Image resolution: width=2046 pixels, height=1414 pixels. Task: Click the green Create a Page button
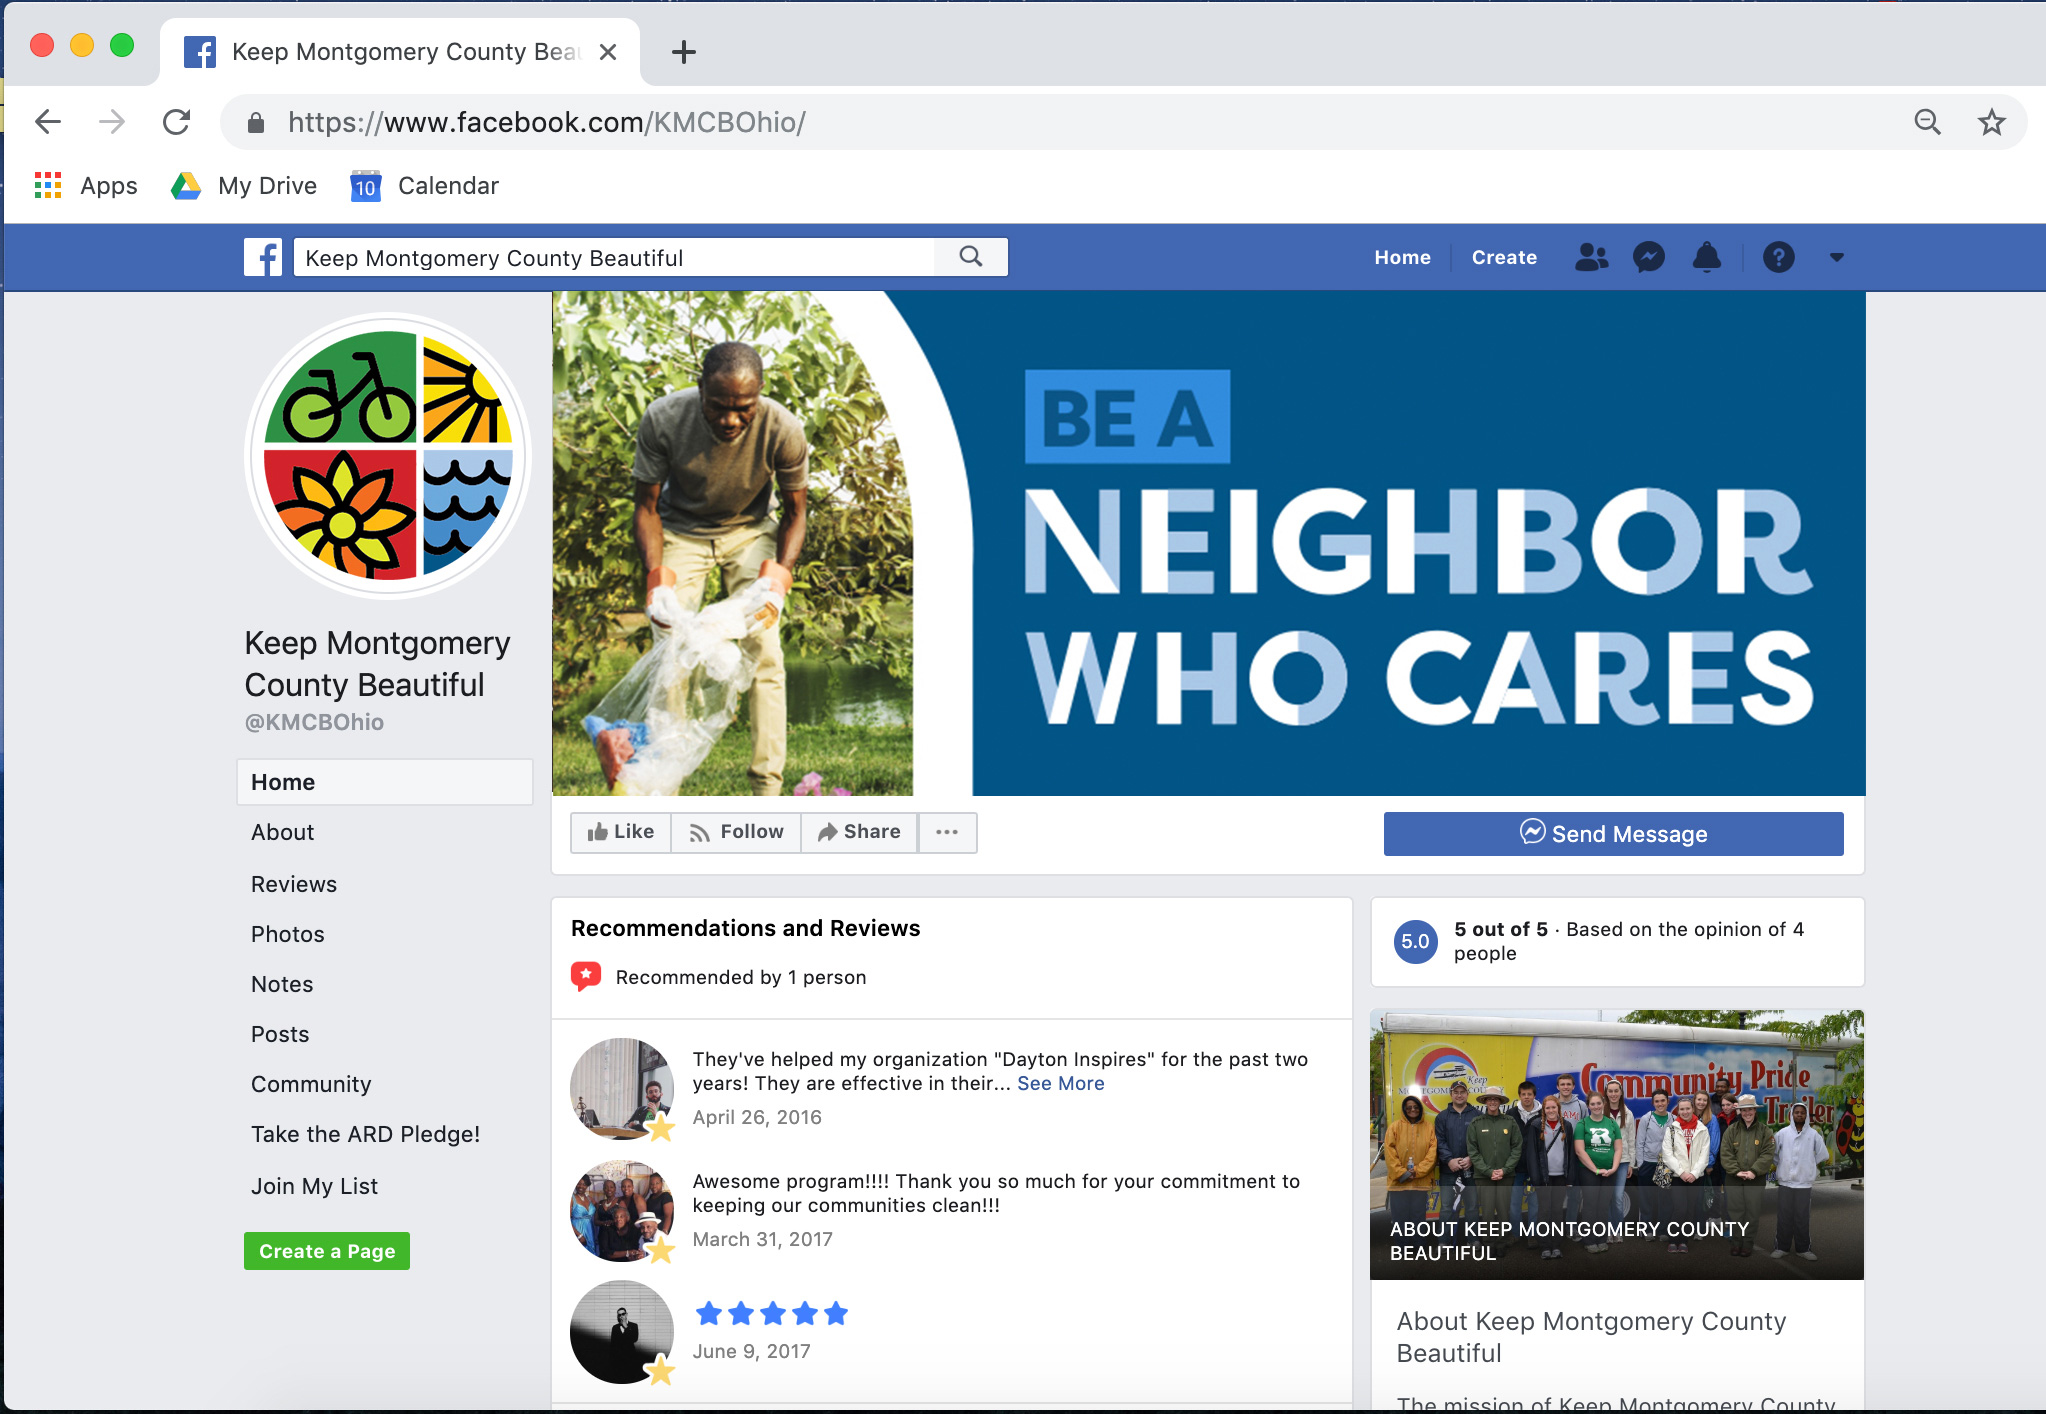327,1251
